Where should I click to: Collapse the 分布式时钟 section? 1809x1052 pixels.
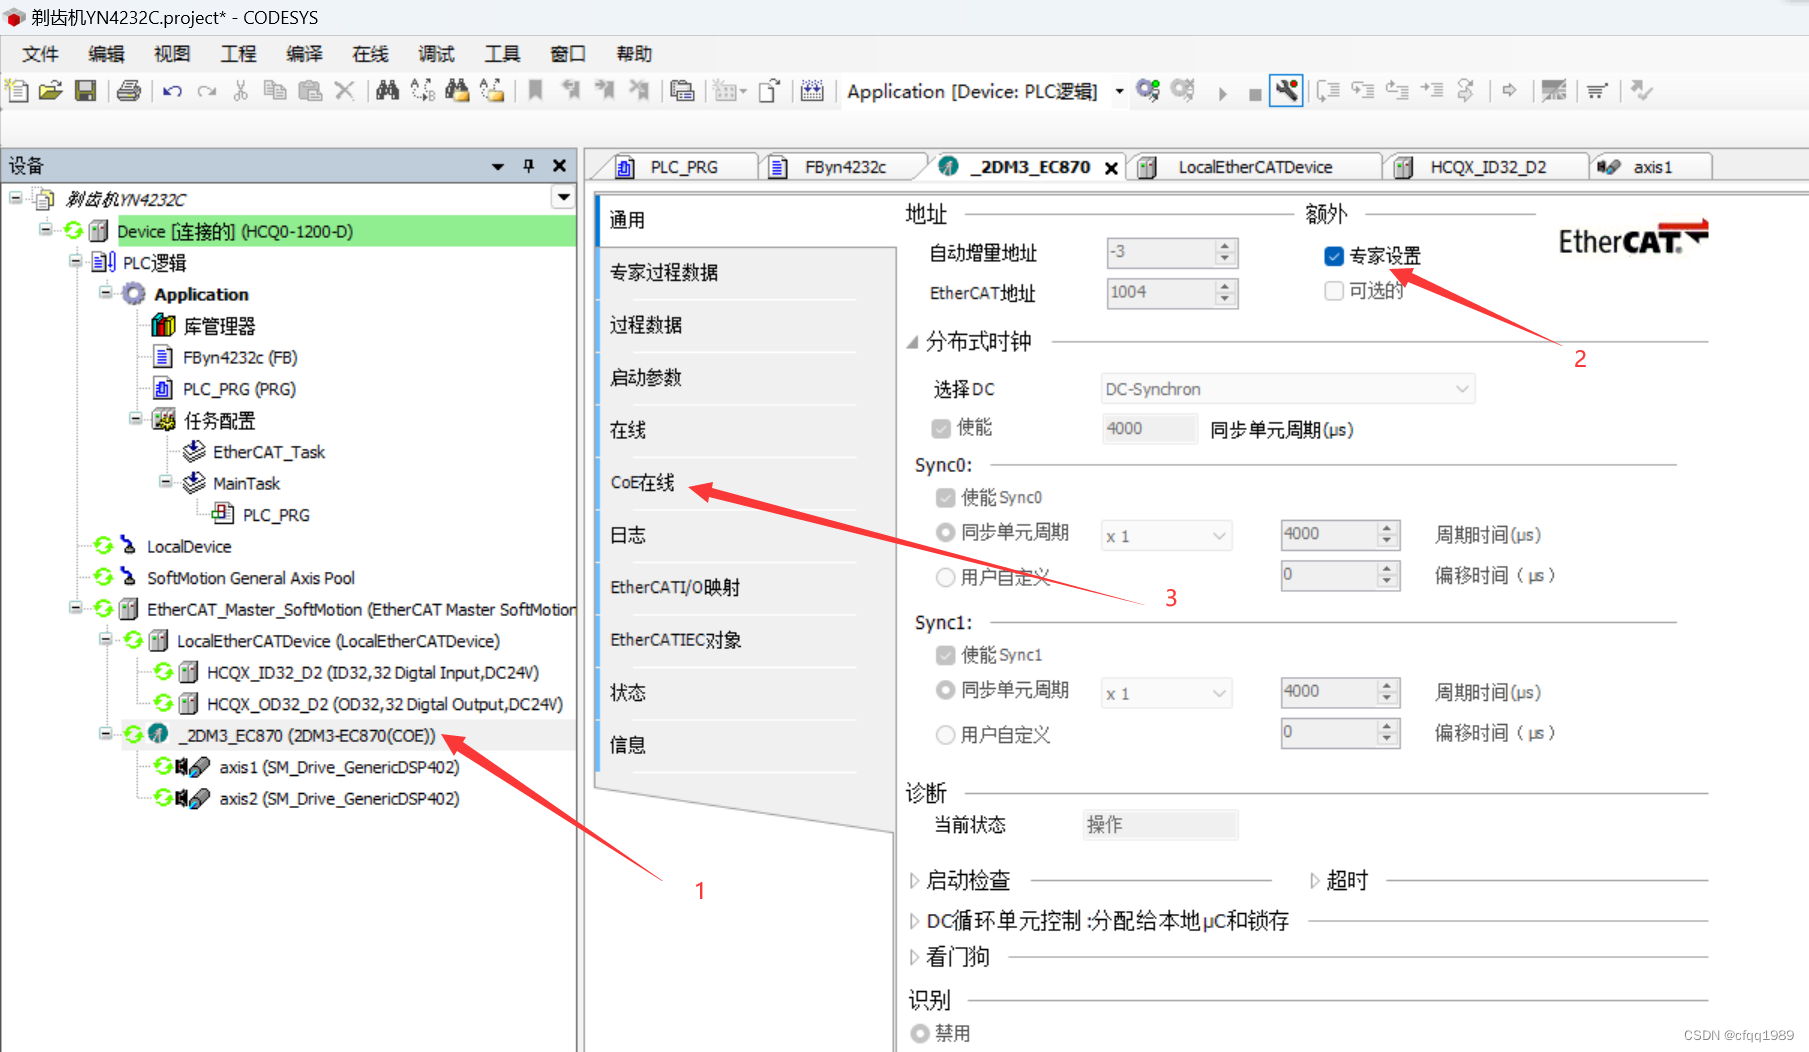click(913, 341)
